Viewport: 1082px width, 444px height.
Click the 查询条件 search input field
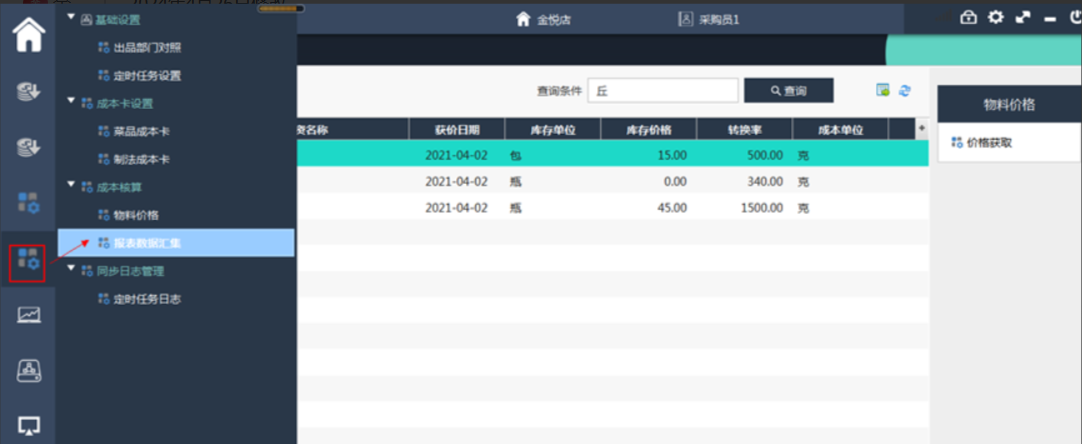click(661, 90)
